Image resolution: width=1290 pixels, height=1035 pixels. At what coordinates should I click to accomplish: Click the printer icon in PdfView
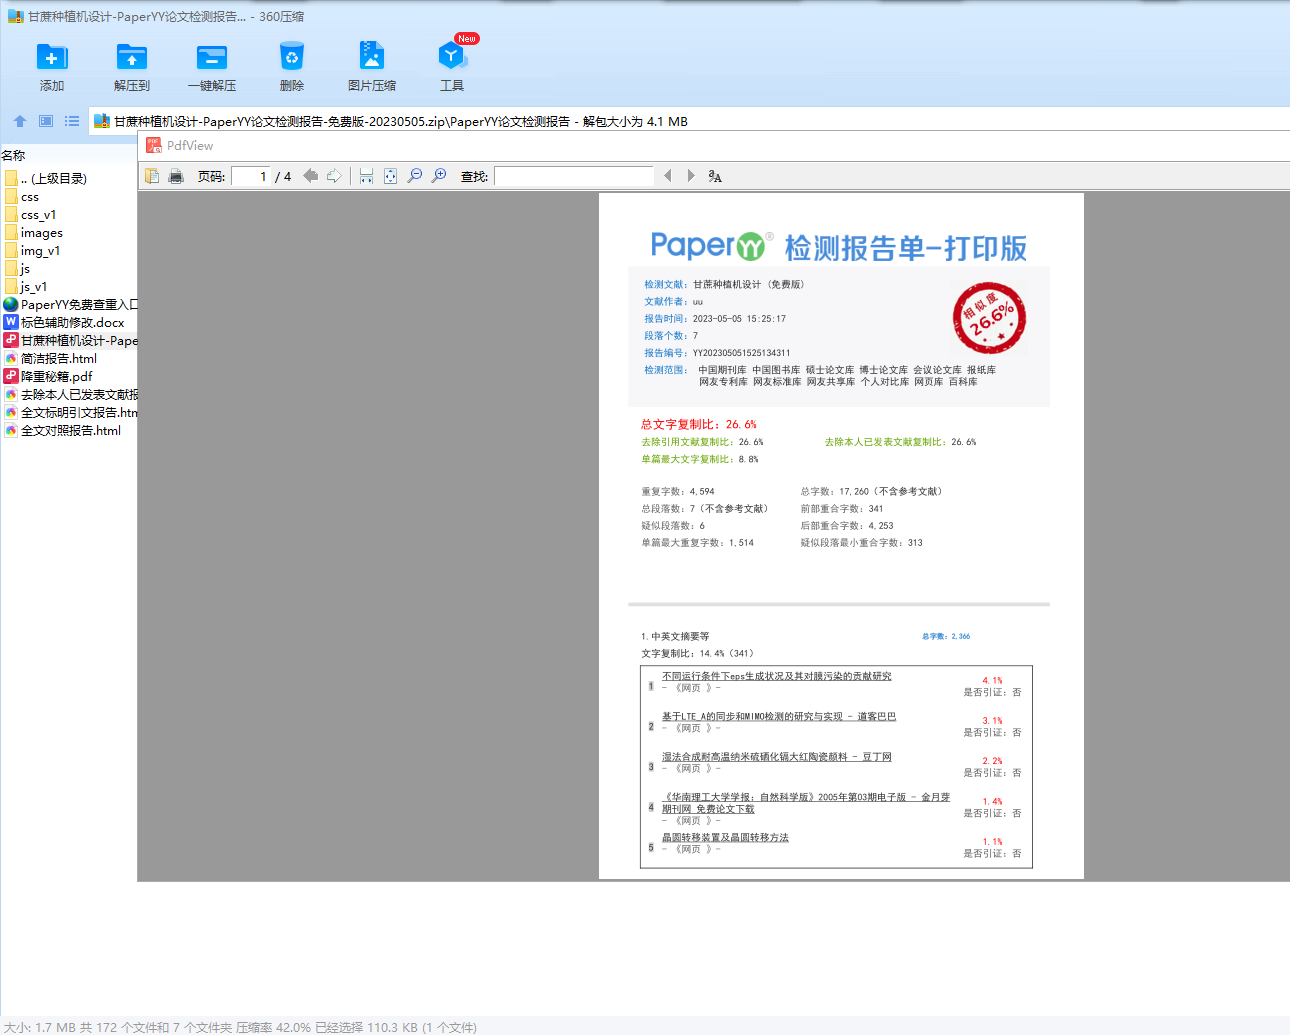[176, 176]
